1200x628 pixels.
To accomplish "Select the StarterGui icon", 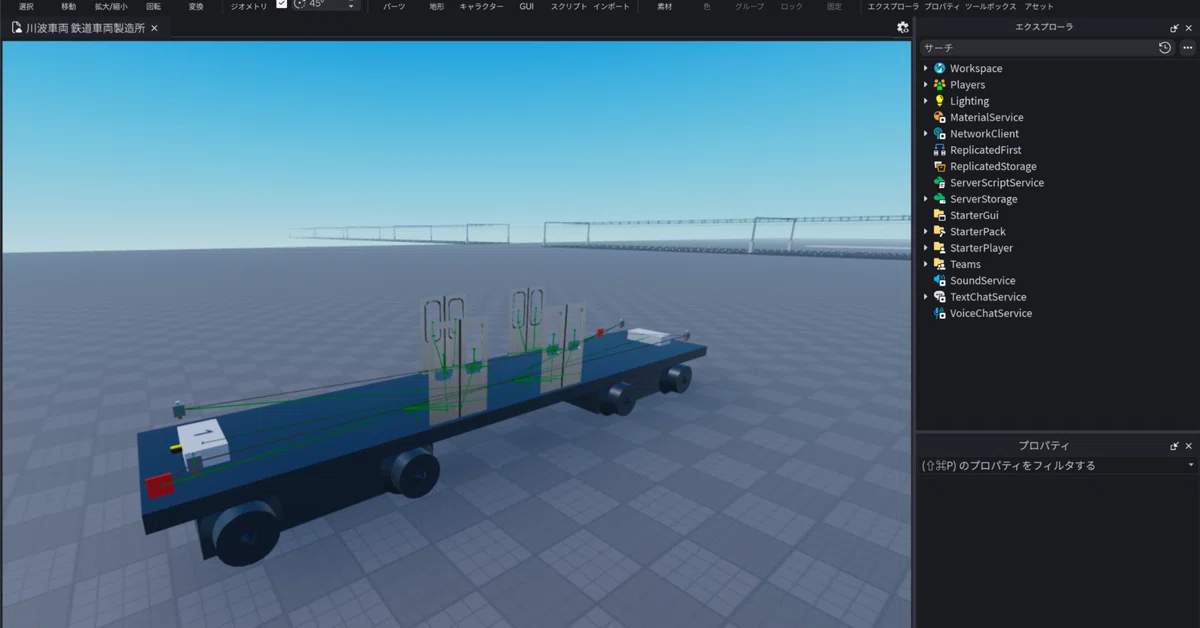I will tap(939, 215).
